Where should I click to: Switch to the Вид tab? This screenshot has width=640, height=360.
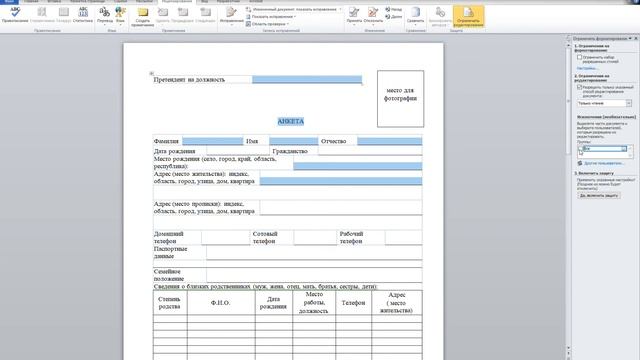tap(205, 2)
